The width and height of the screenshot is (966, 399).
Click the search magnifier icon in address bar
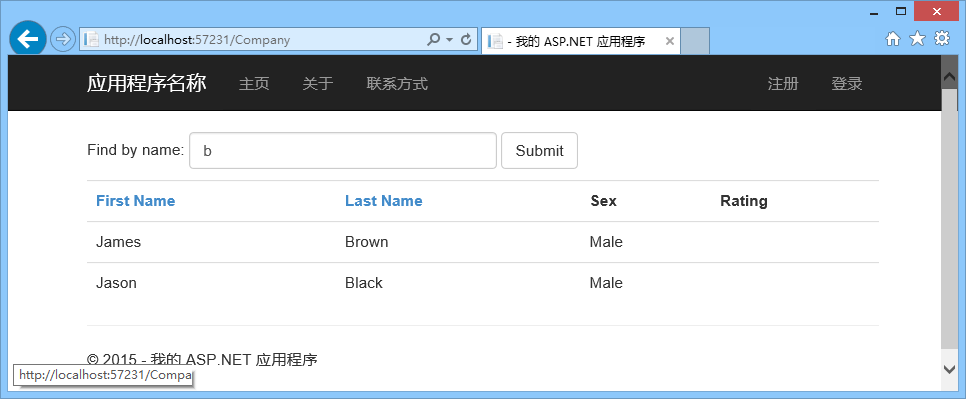click(434, 39)
